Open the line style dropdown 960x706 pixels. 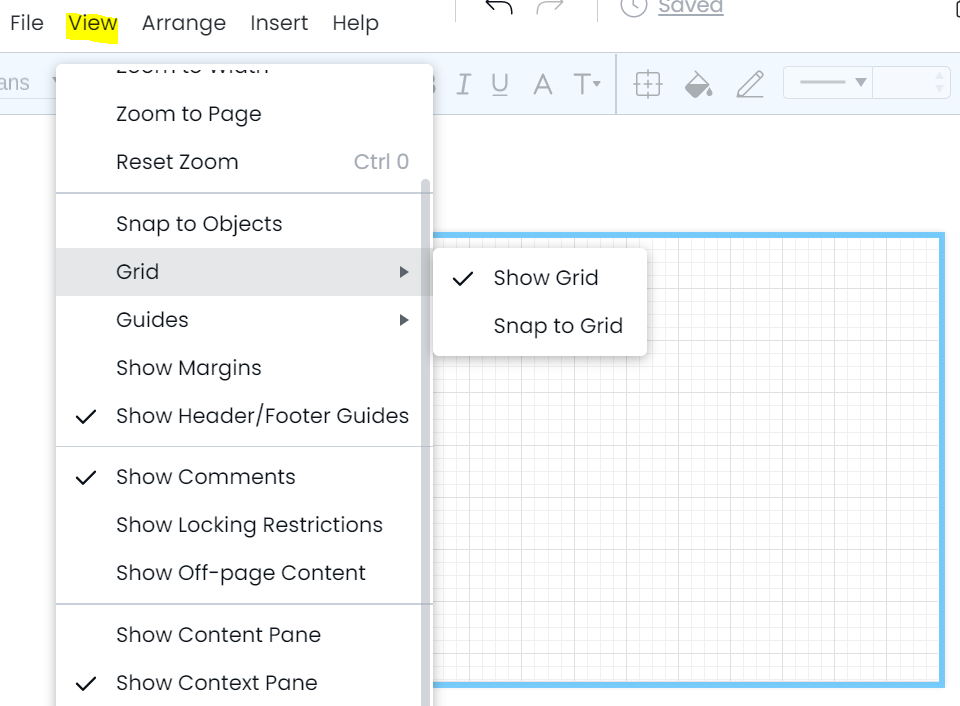(828, 83)
